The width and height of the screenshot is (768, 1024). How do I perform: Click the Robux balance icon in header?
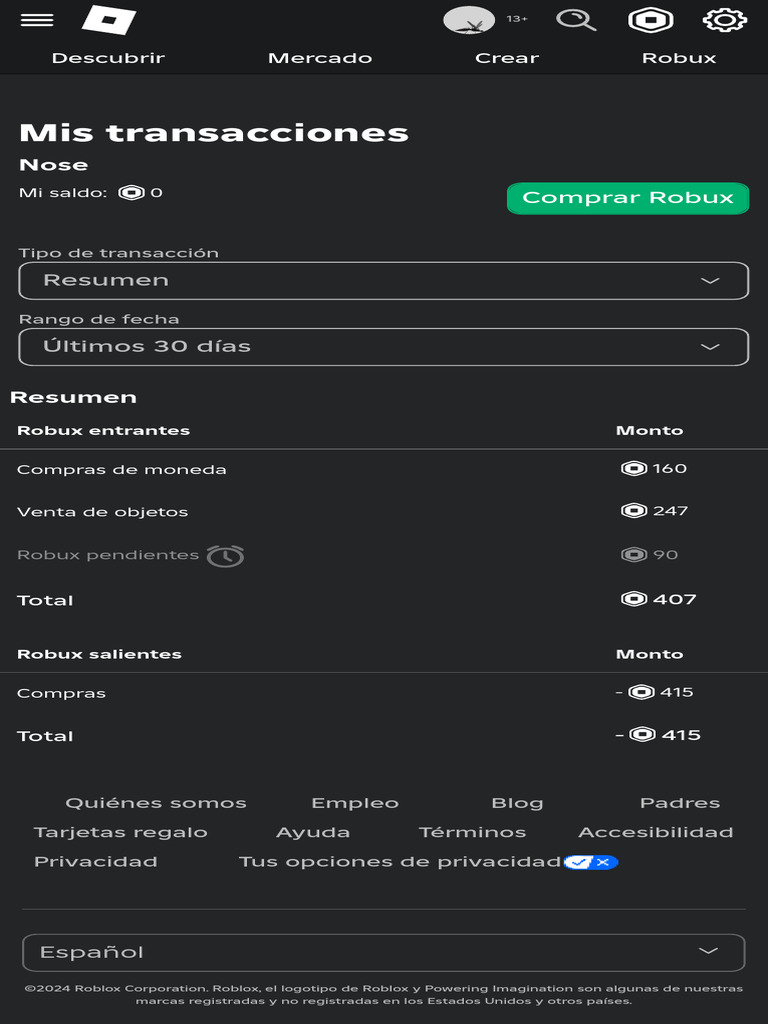pyautogui.click(x=650, y=20)
